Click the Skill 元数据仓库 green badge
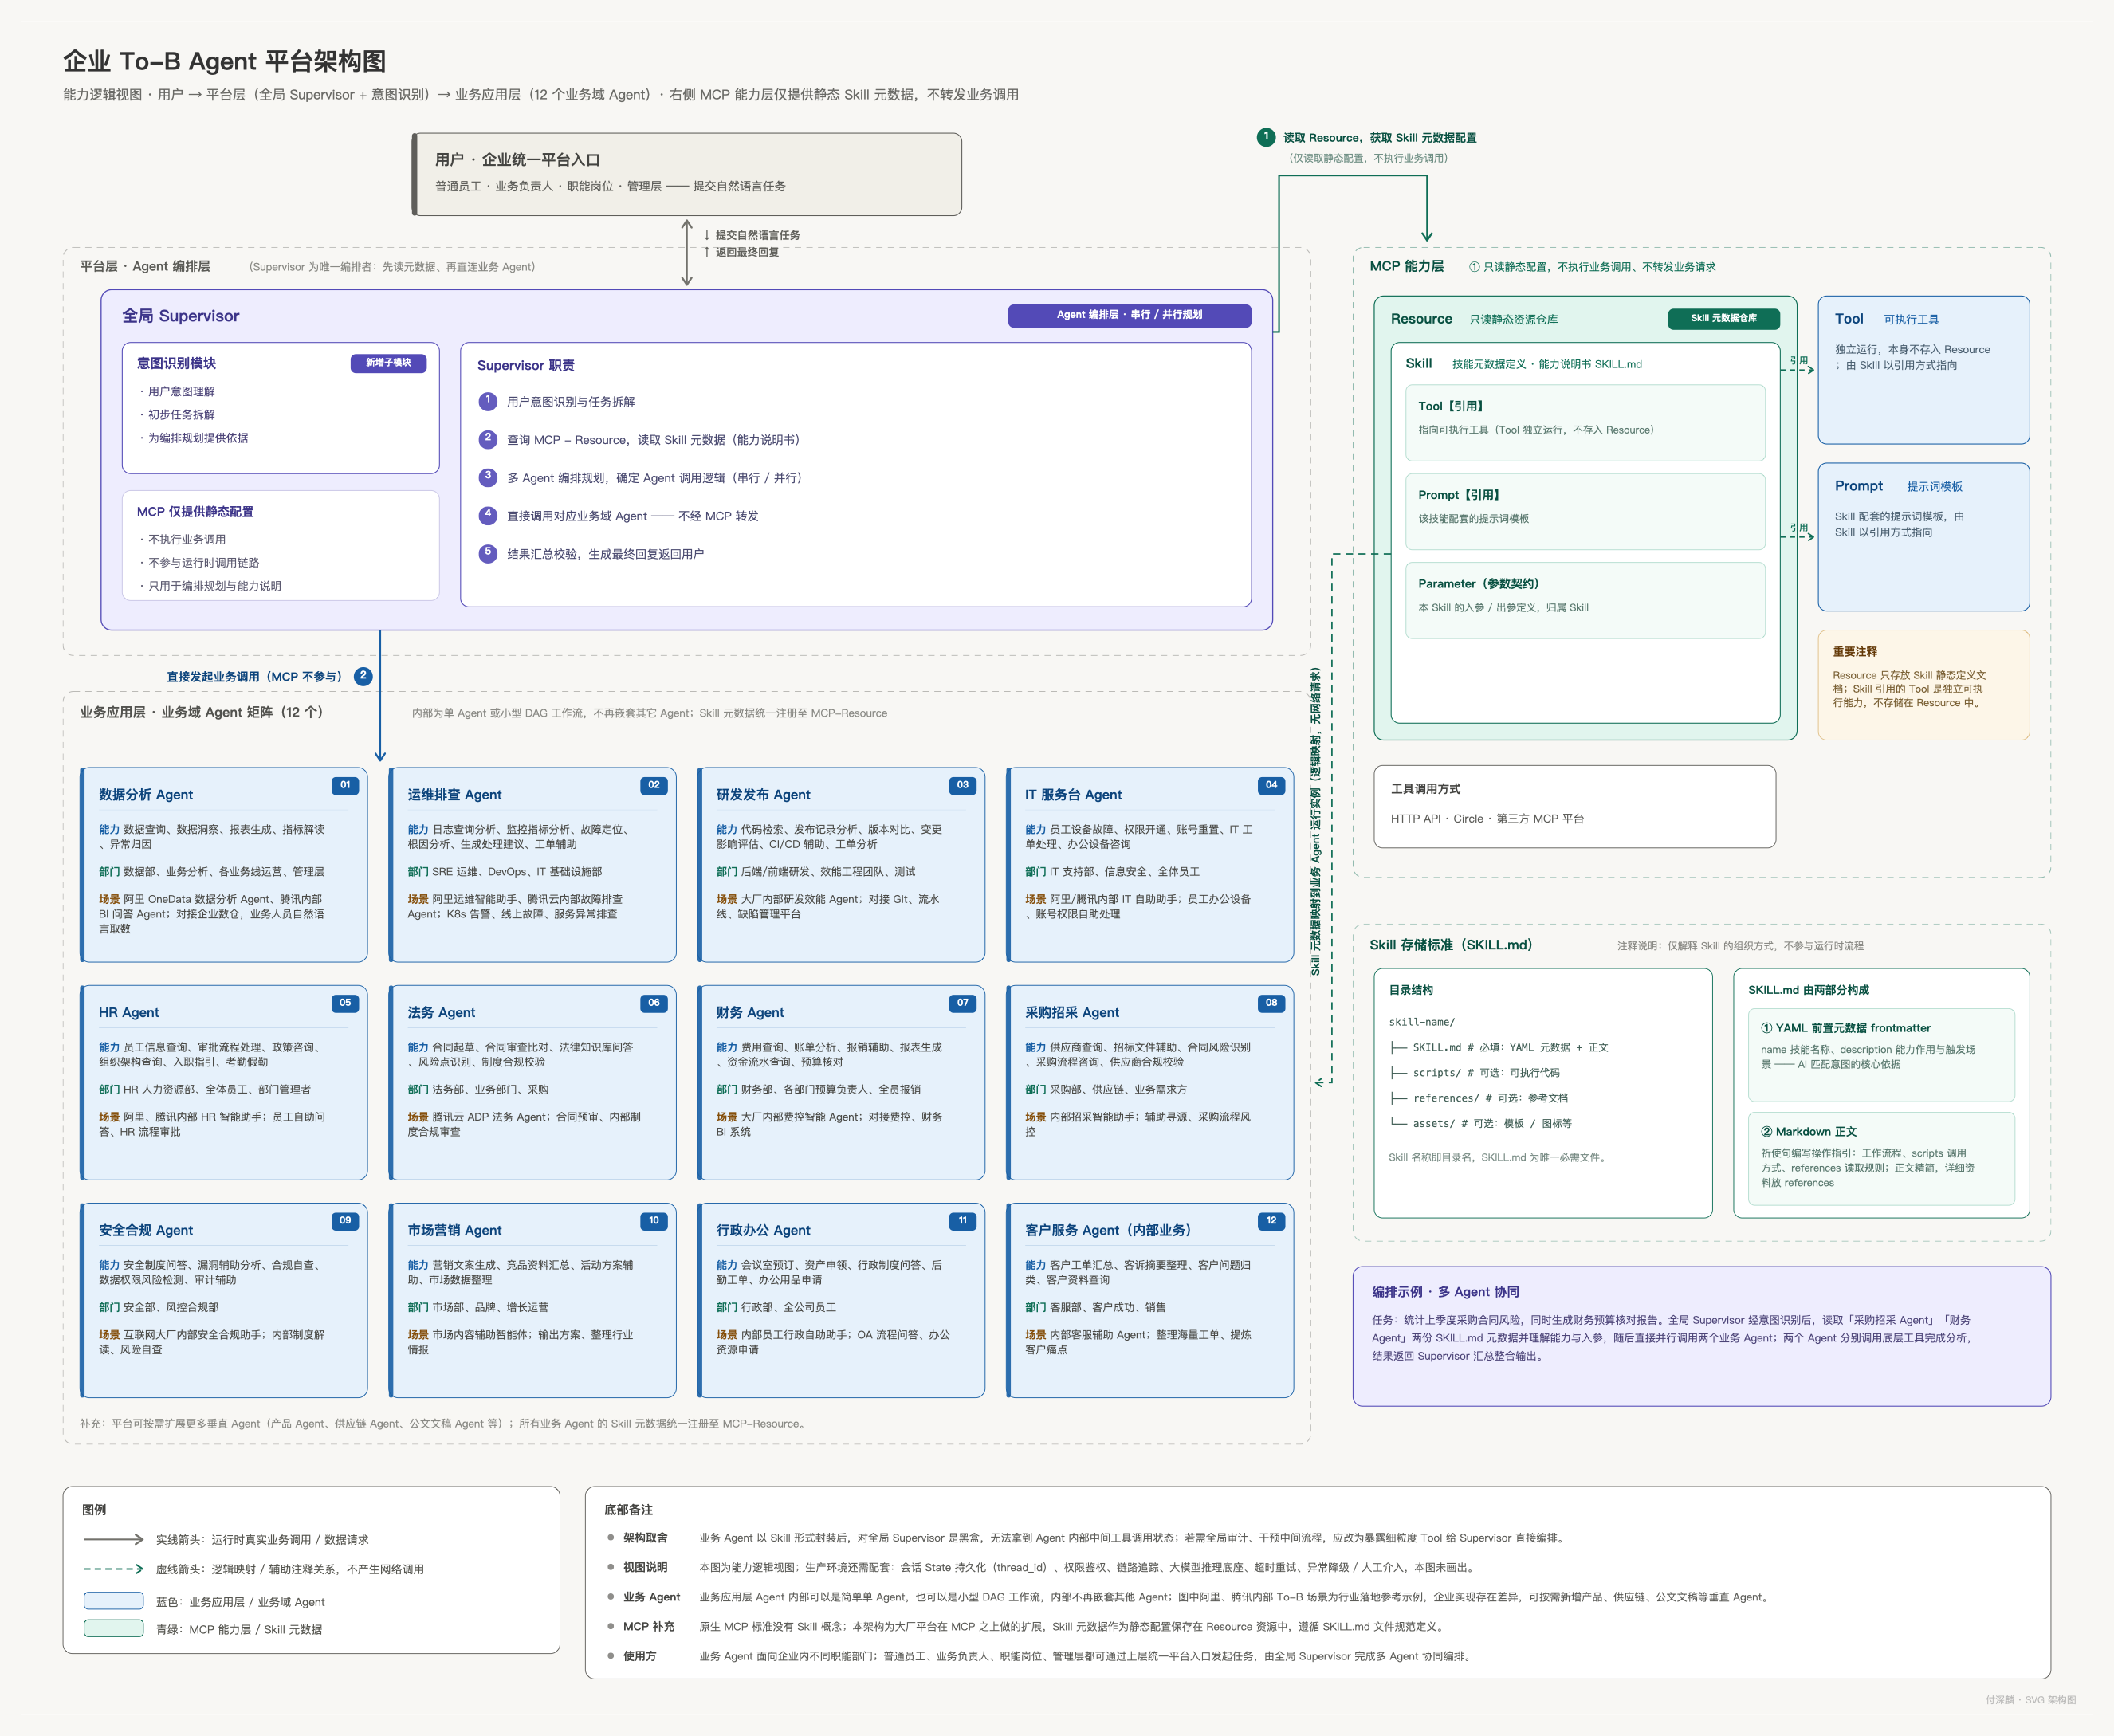 1723,319
